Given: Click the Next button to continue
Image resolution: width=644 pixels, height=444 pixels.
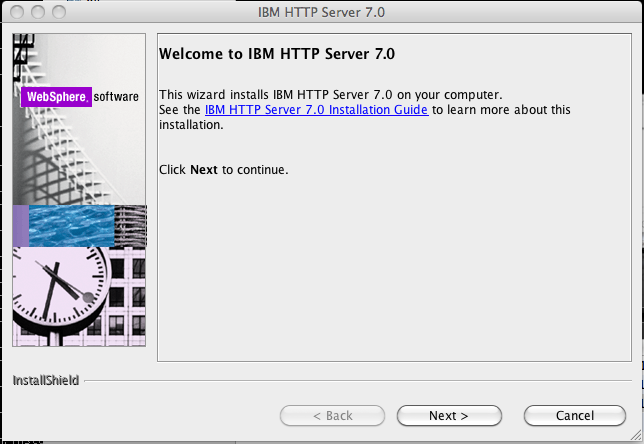Looking at the screenshot, I should (449, 415).
